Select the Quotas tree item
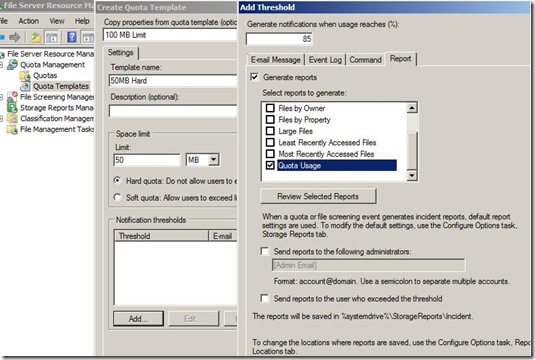This screenshot has width=535, height=360. click(x=45, y=75)
